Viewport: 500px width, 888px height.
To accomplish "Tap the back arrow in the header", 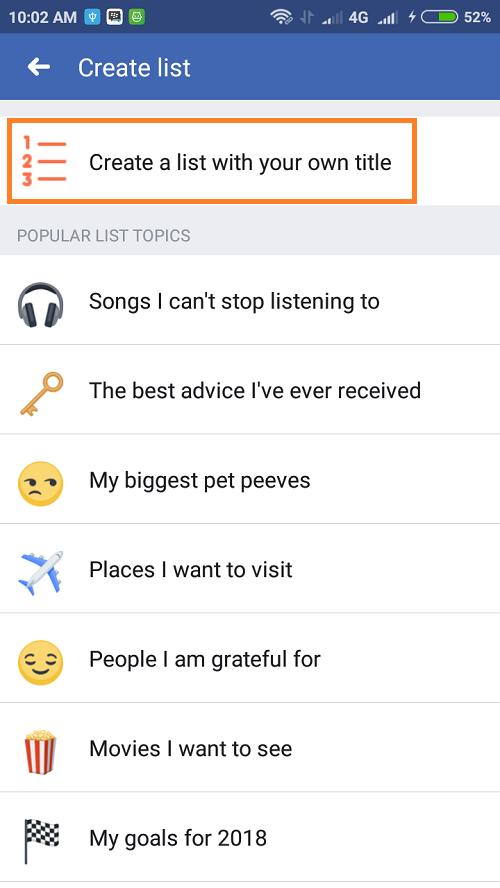I will 39,67.
